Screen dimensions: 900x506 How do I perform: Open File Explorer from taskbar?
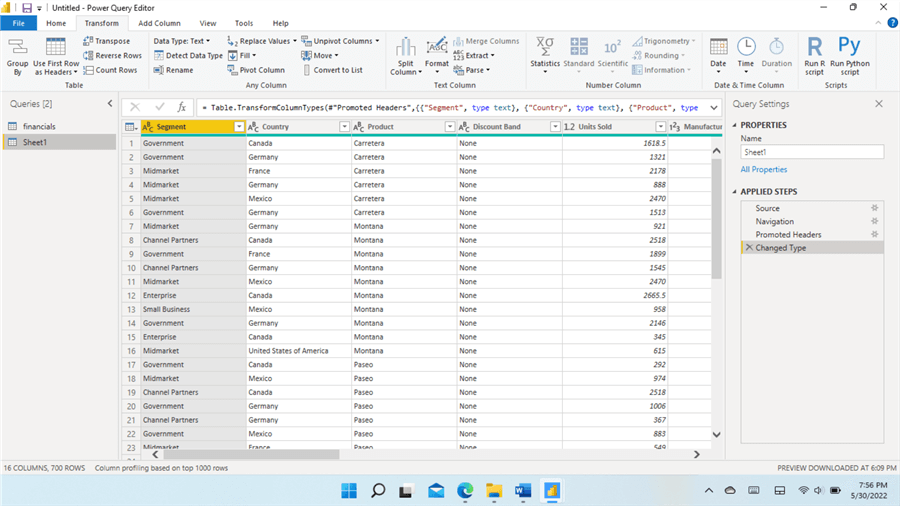494,491
